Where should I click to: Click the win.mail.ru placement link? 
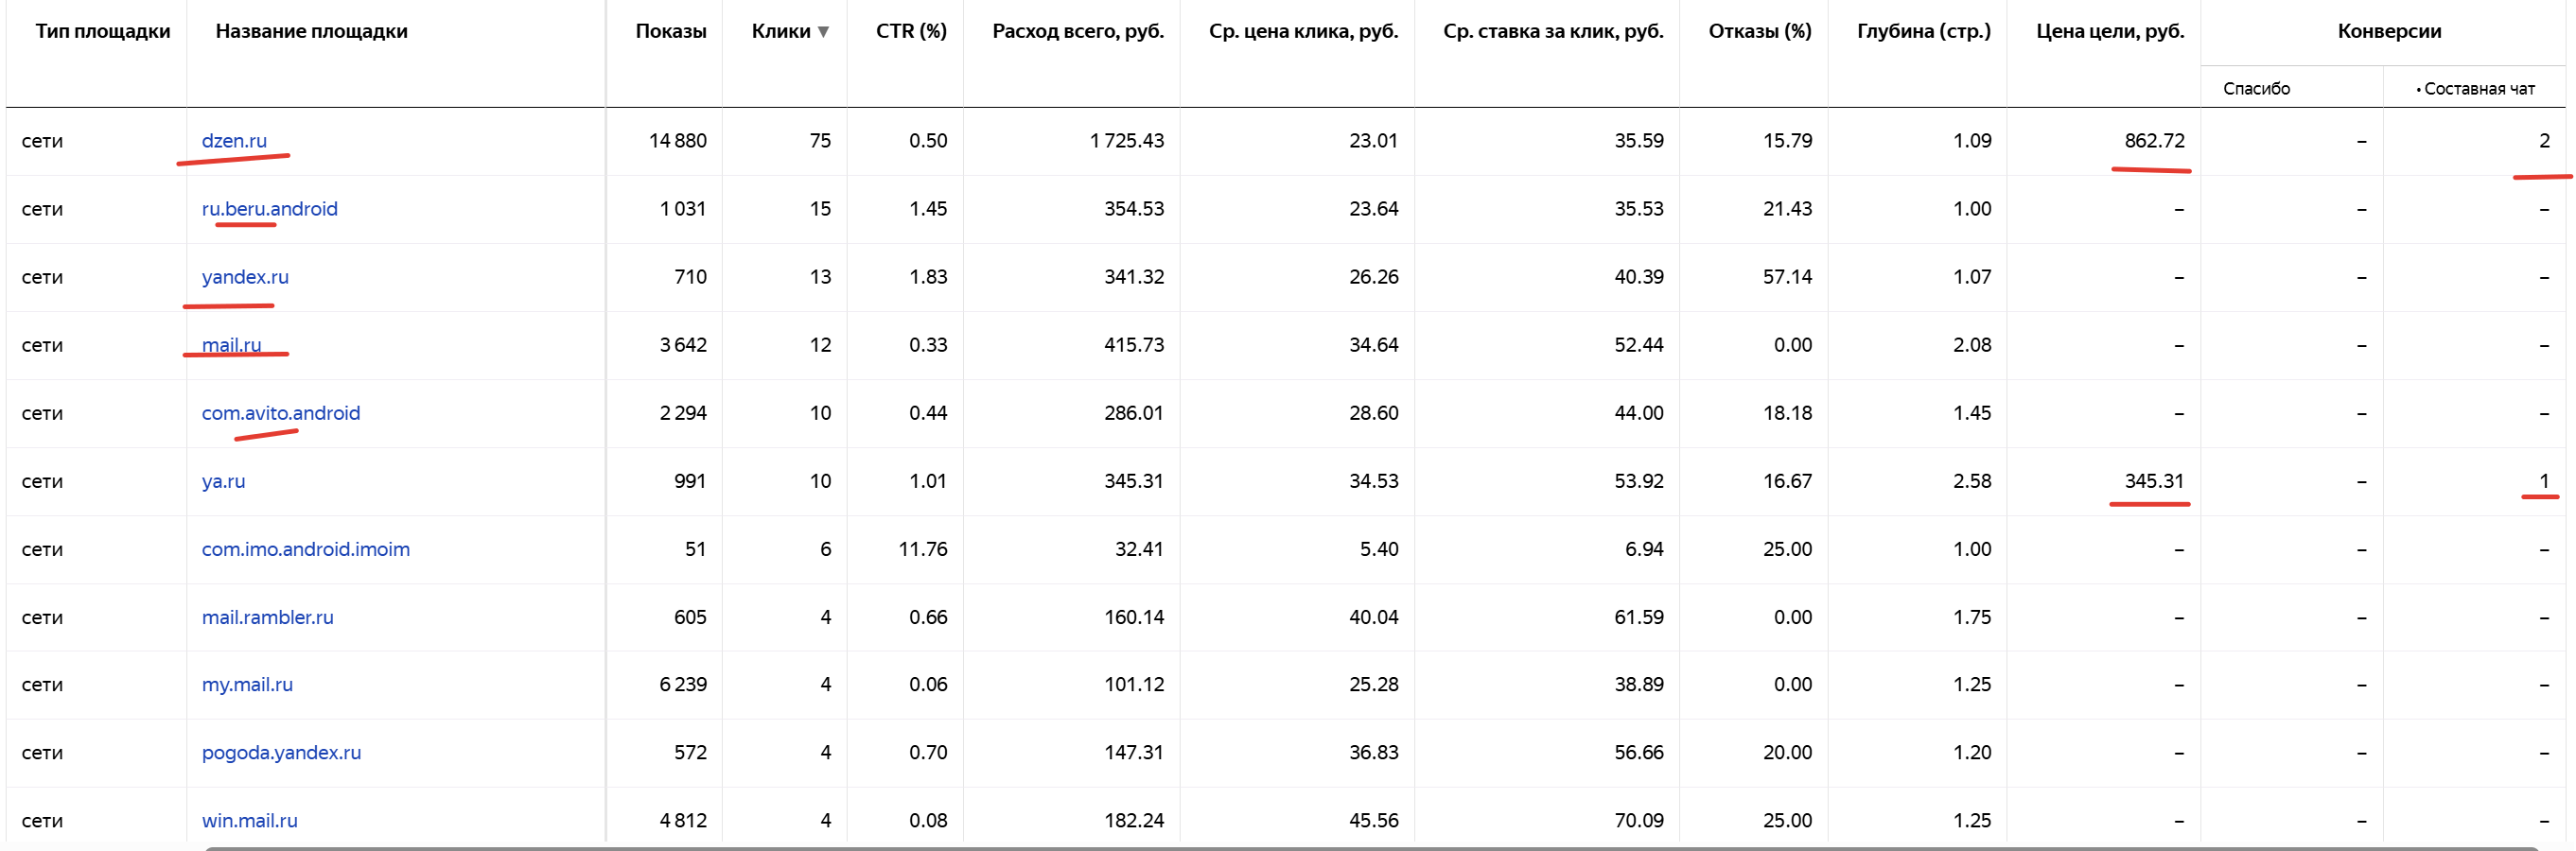(x=249, y=820)
